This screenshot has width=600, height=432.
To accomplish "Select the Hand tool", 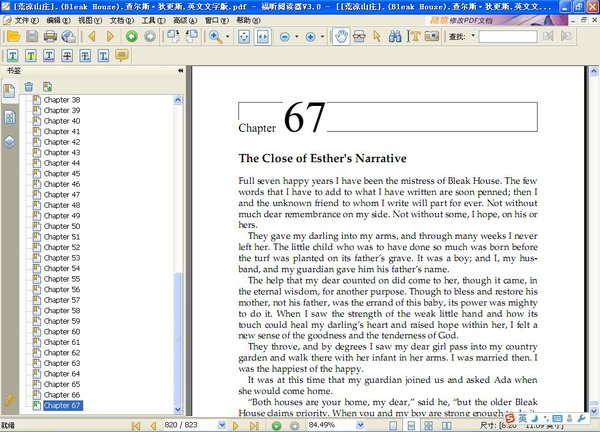I will (x=341, y=37).
